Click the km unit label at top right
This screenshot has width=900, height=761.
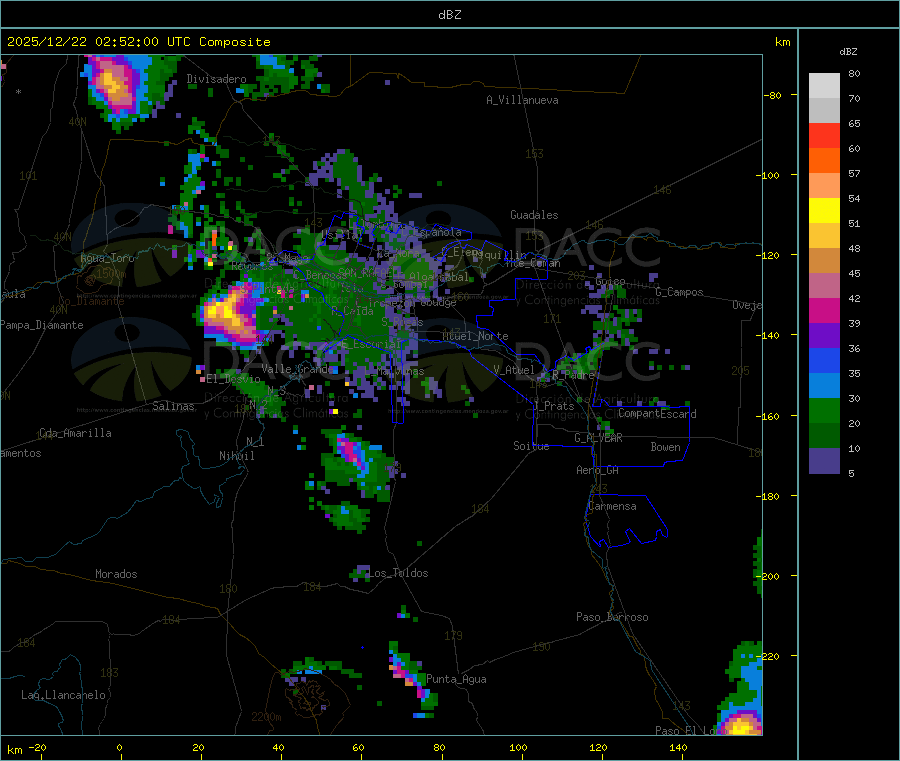pos(782,42)
